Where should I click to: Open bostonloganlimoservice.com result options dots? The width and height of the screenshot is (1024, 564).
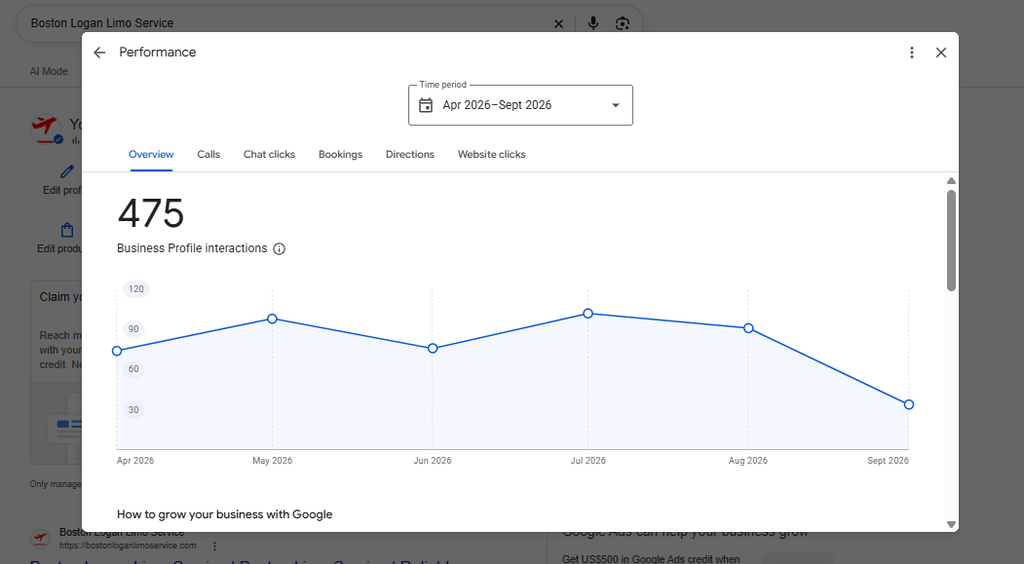(214, 546)
